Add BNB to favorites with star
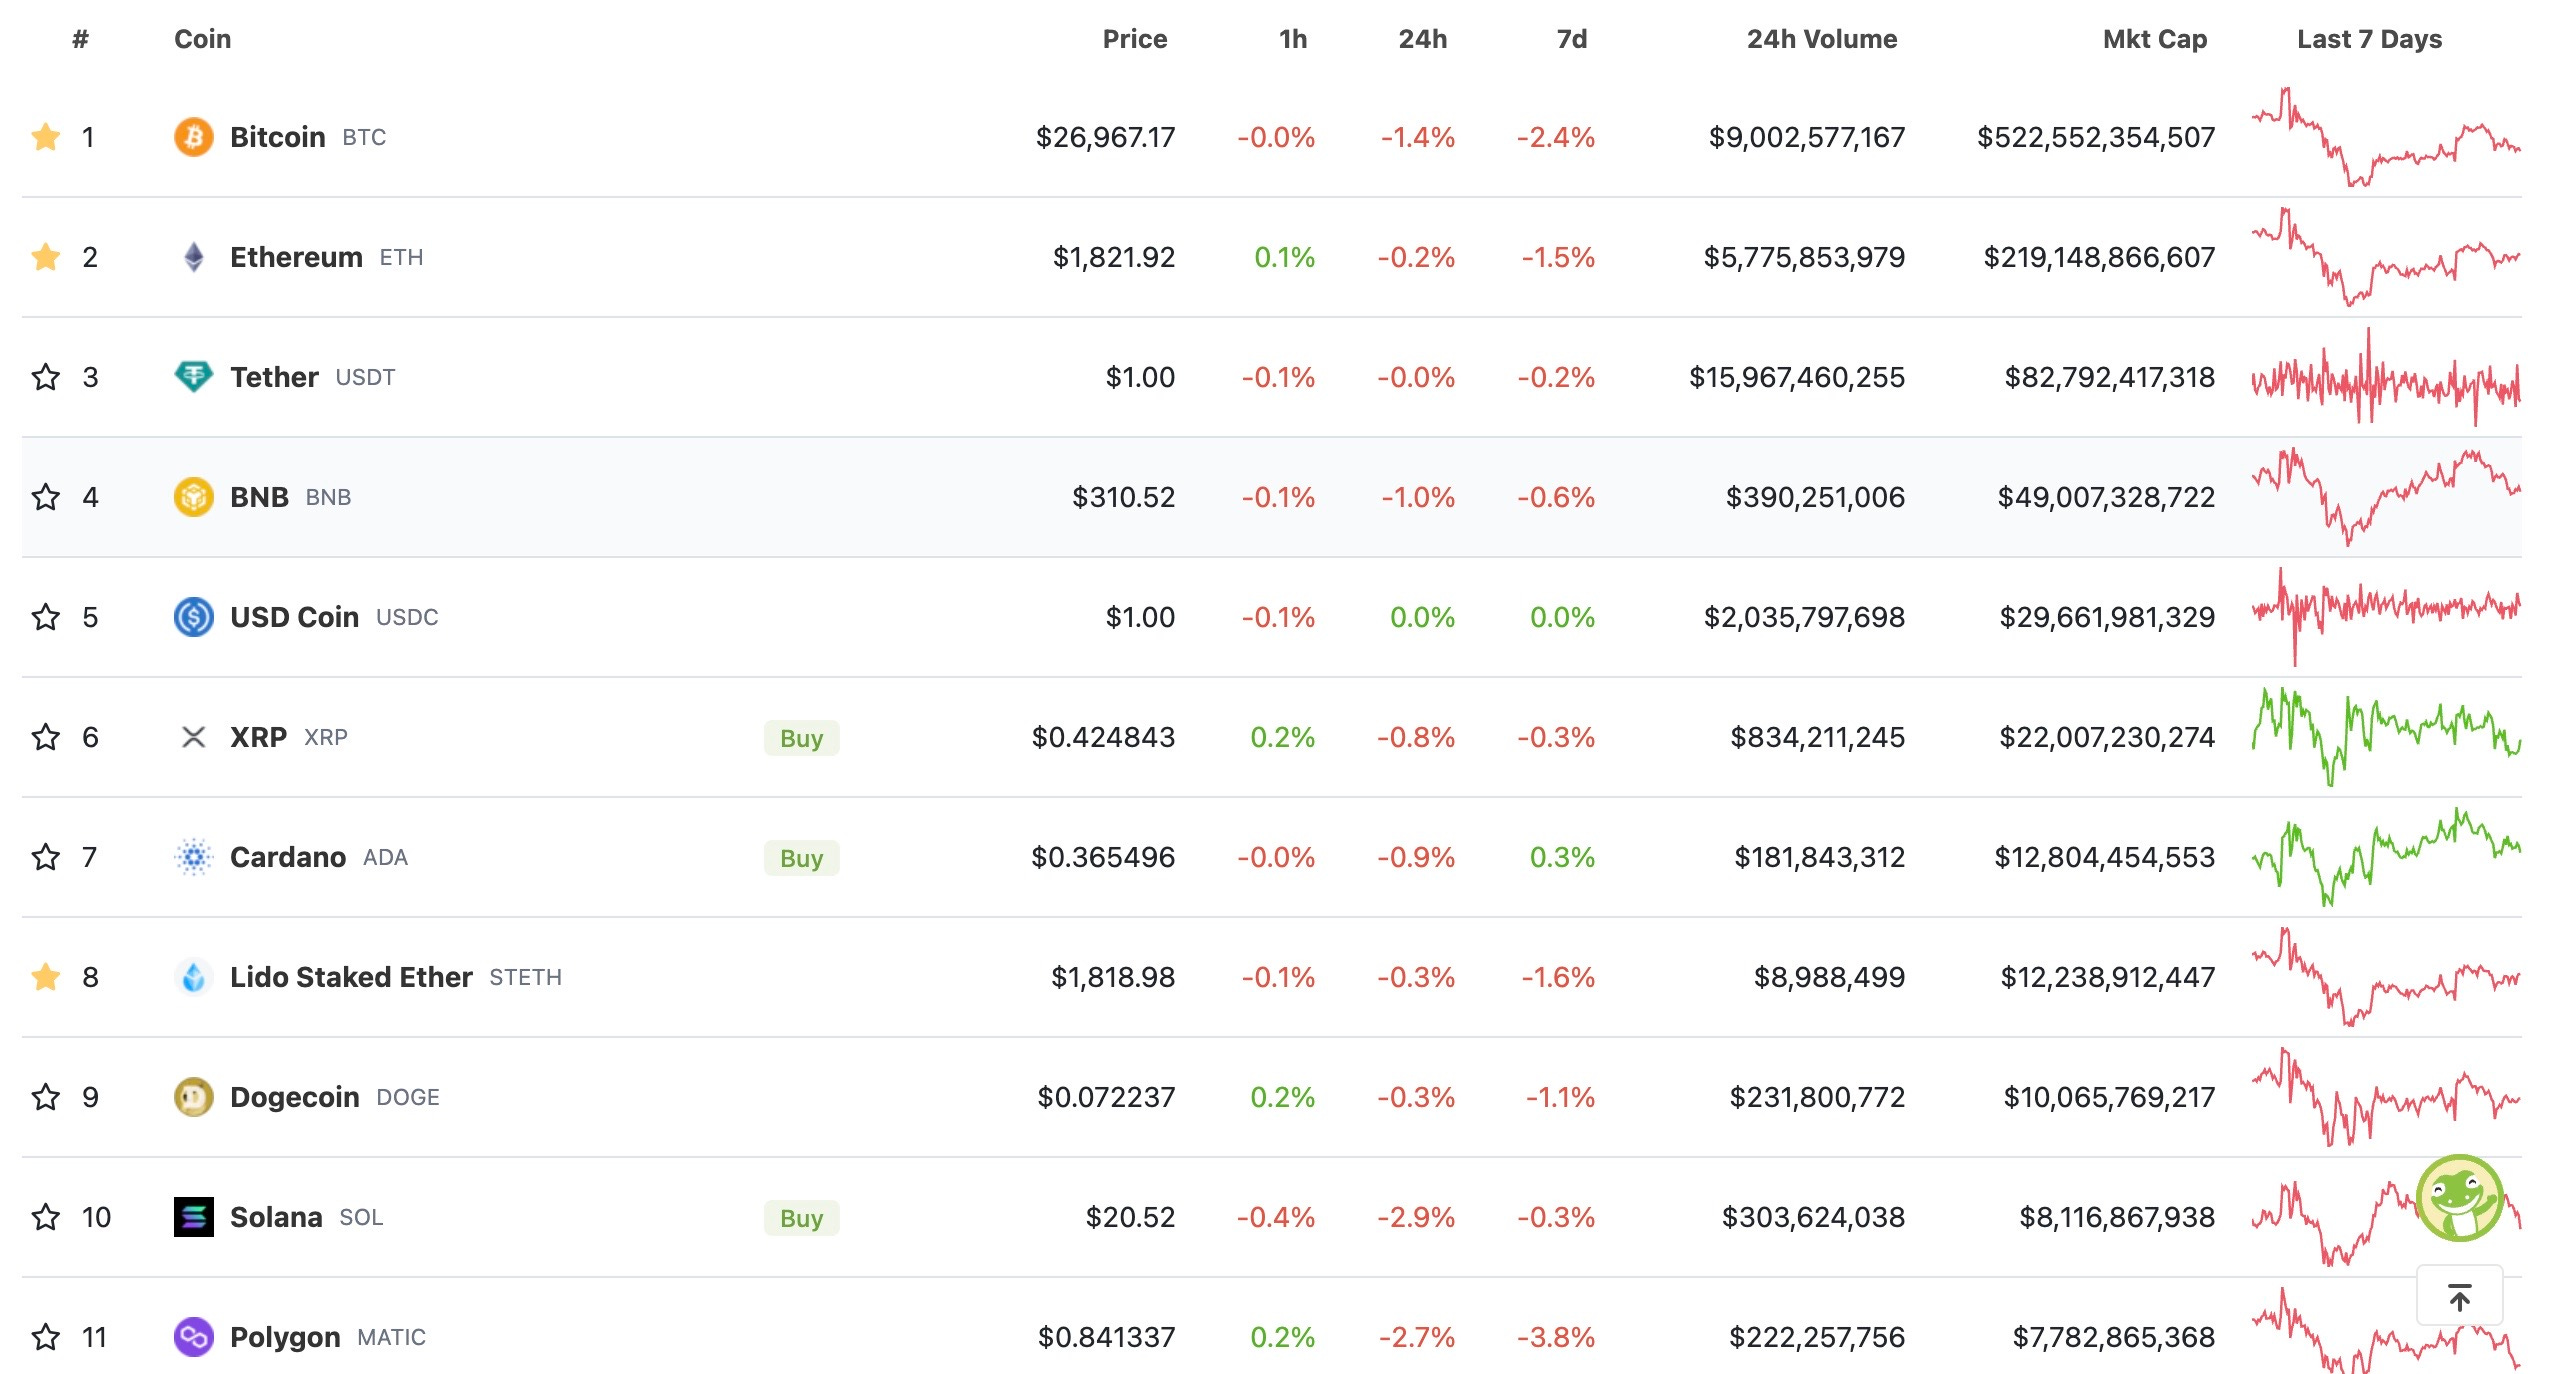 (x=46, y=497)
